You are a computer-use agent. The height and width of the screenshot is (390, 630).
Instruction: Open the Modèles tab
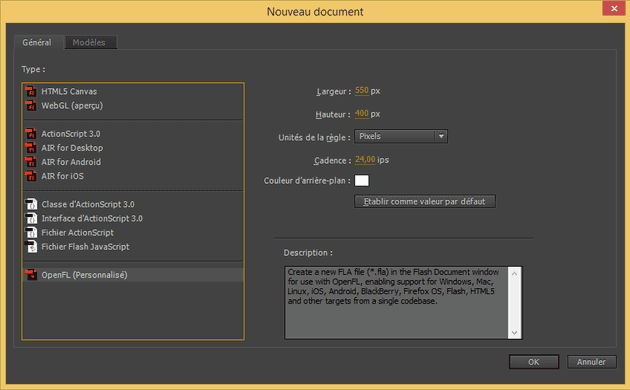point(90,42)
